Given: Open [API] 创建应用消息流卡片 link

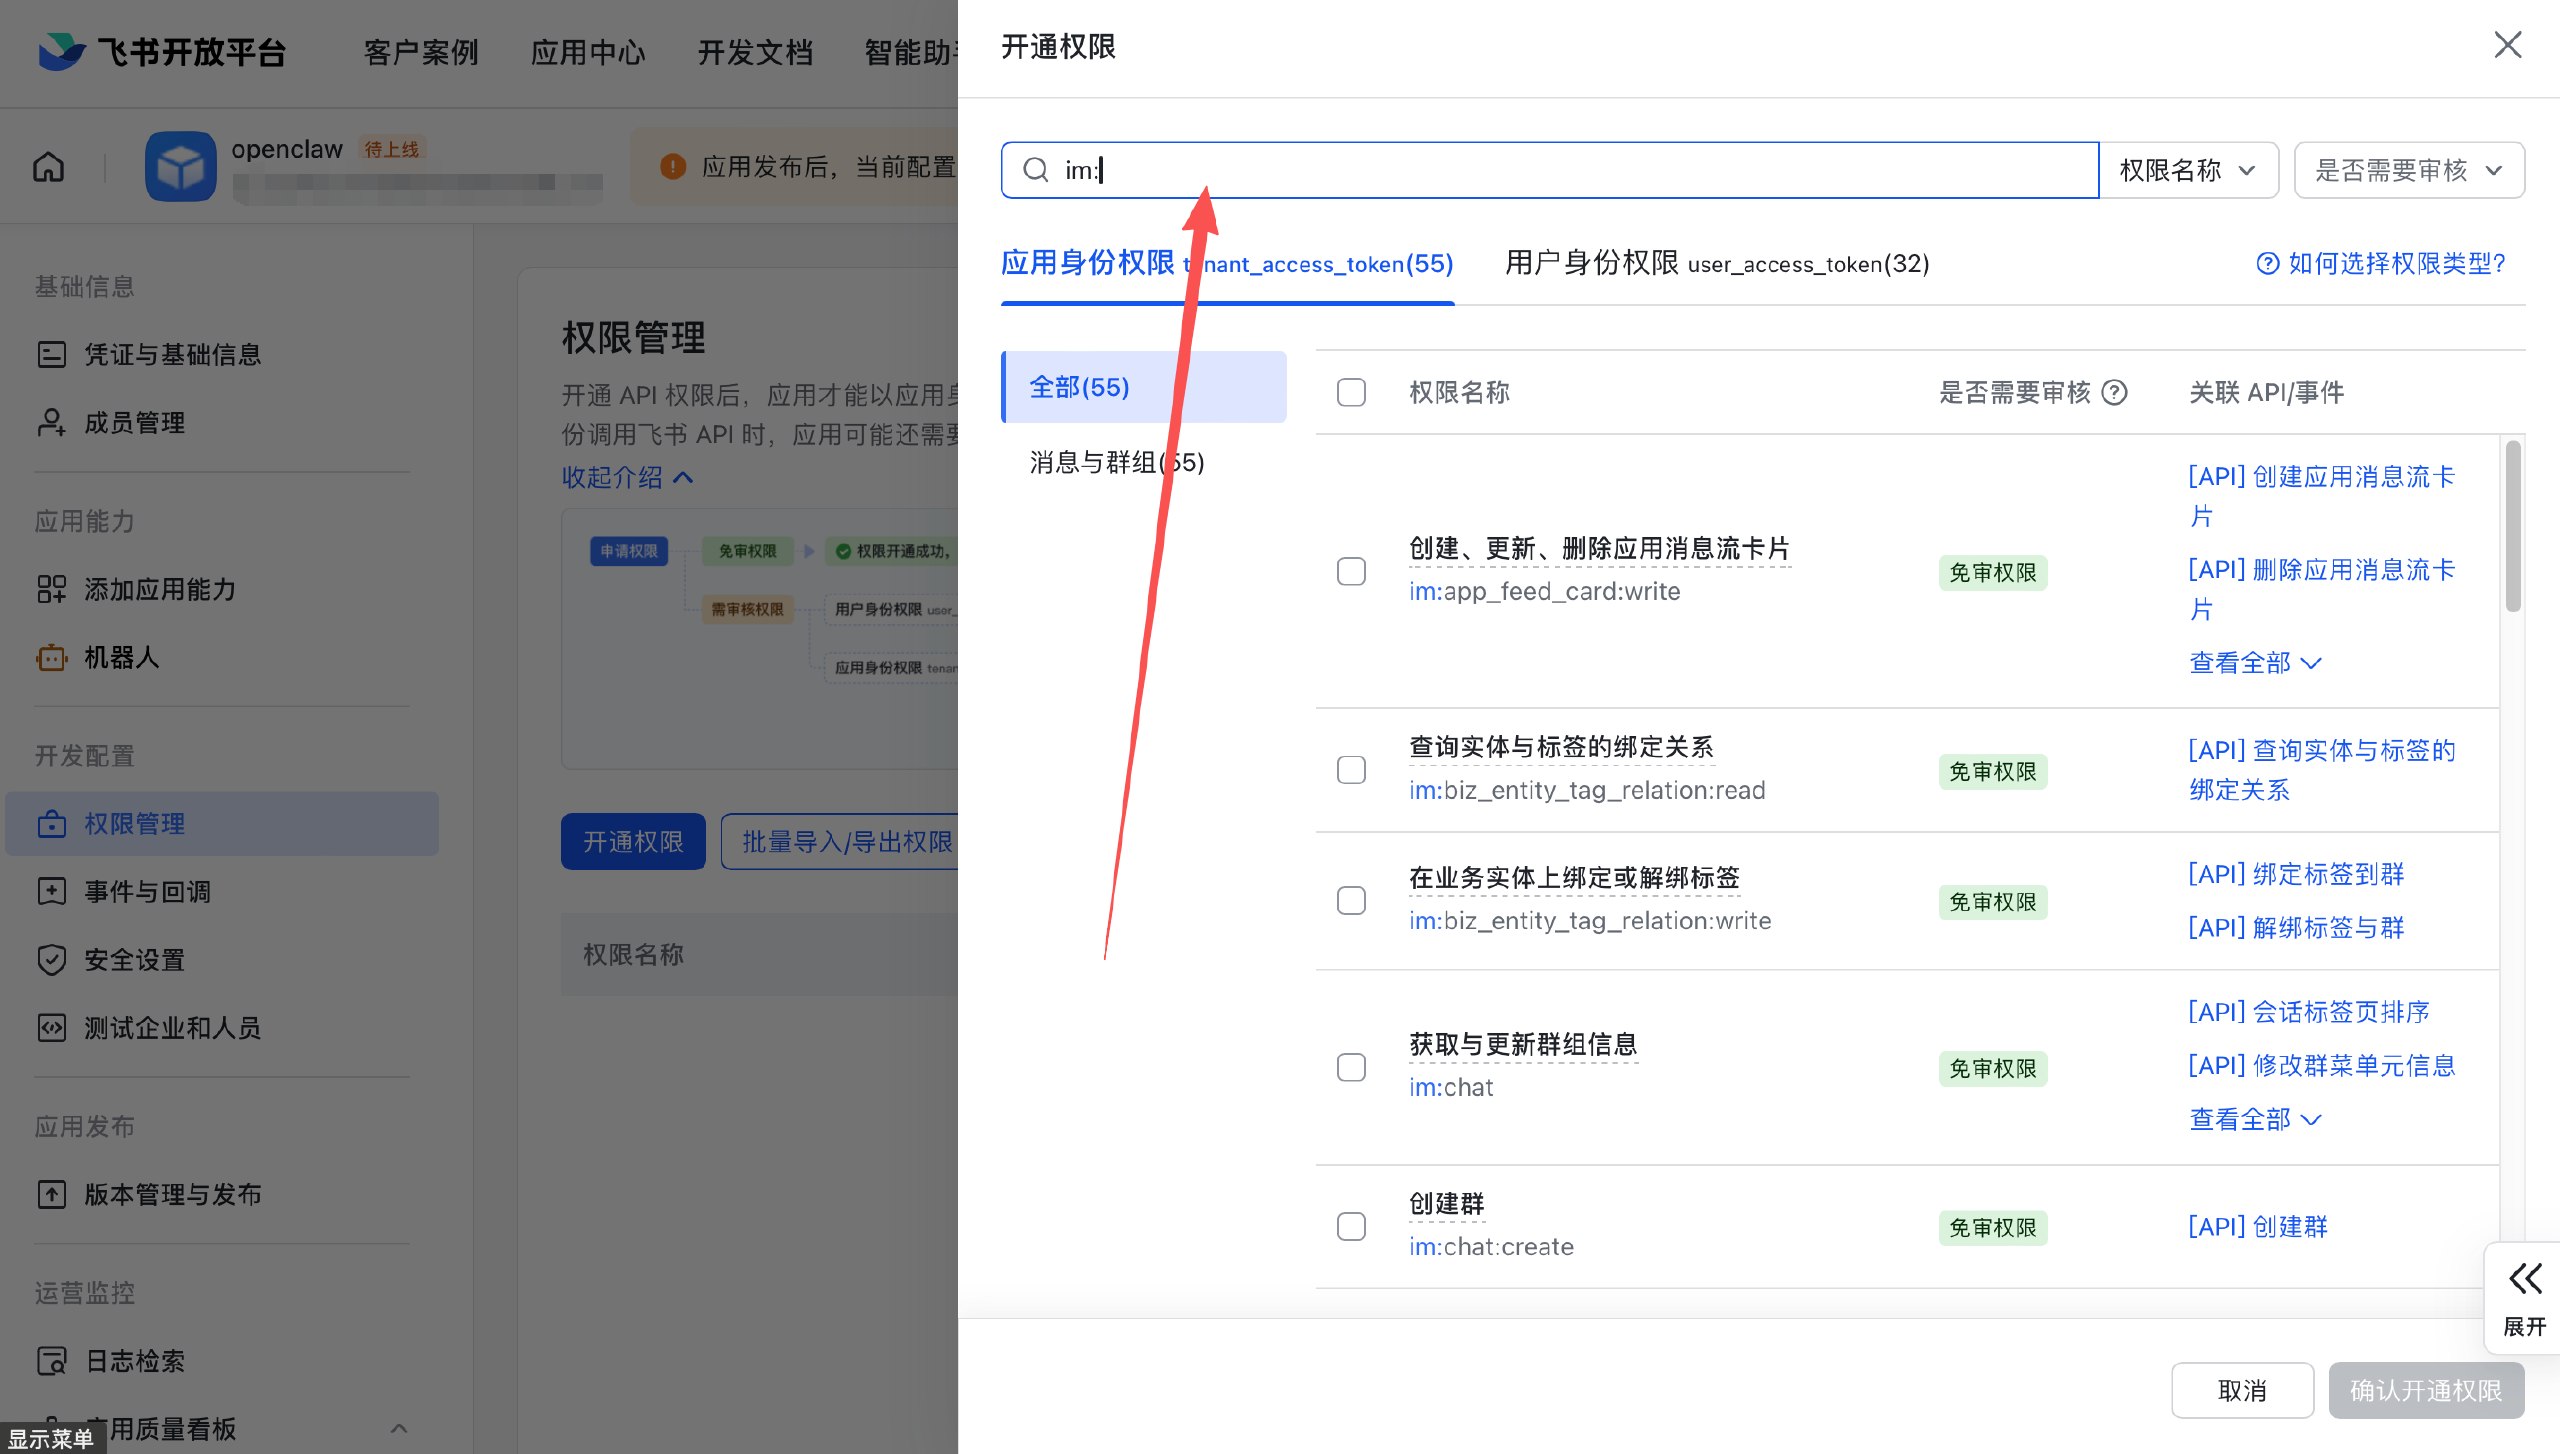Looking at the screenshot, I should point(2321,496).
